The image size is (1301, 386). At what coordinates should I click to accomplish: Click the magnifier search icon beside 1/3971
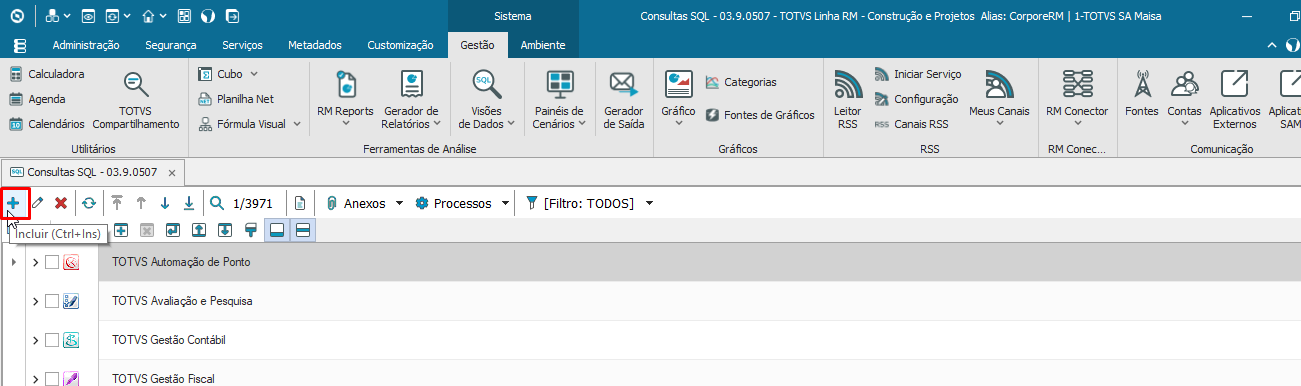tap(217, 203)
